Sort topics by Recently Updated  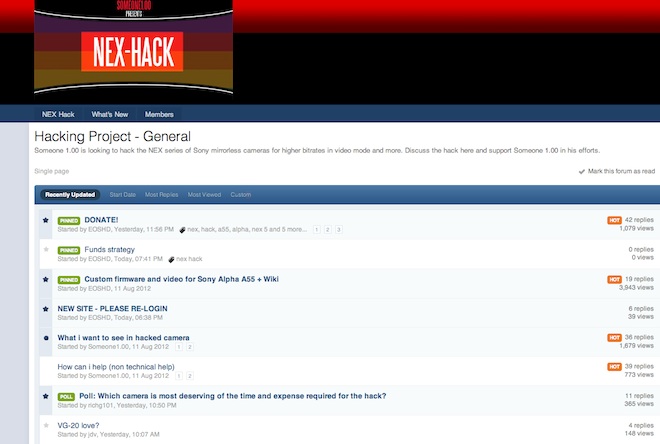coord(70,194)
